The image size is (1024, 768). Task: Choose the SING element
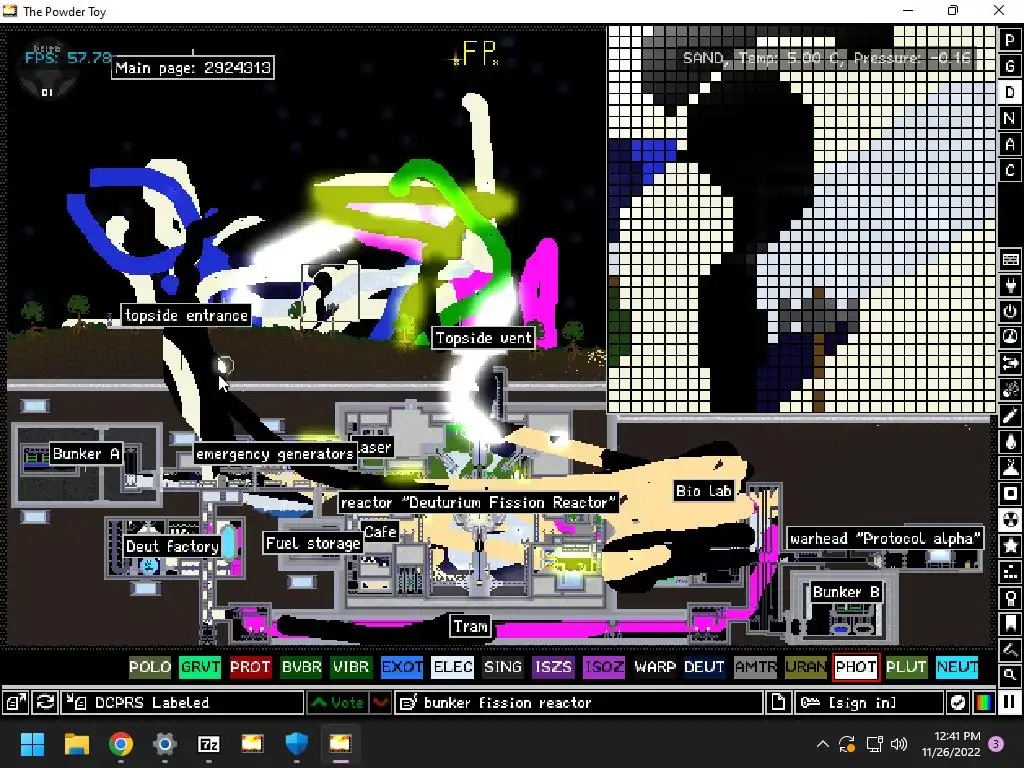(x=503, y=667)
